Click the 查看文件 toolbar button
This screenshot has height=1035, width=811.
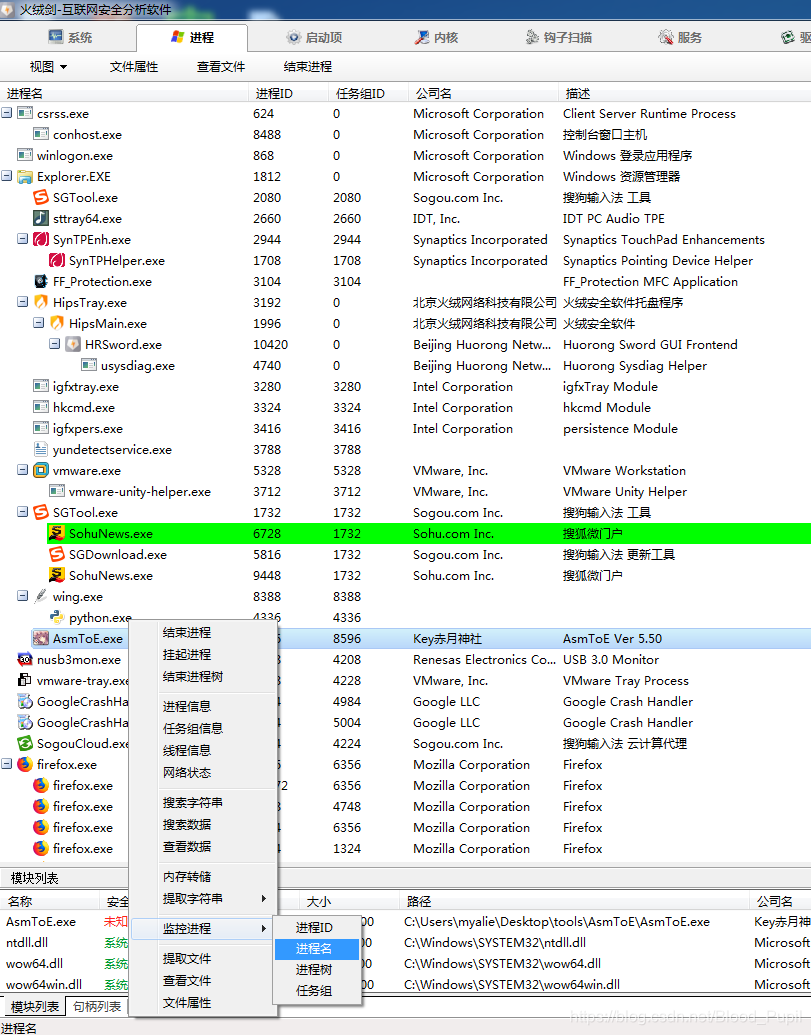(x=221, y=67)
